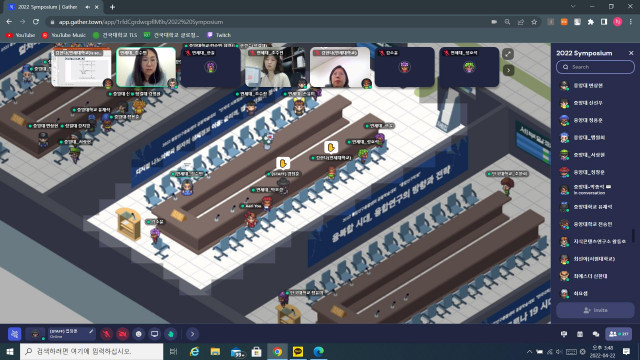Toggle the green raise hand button

[171, 334]
